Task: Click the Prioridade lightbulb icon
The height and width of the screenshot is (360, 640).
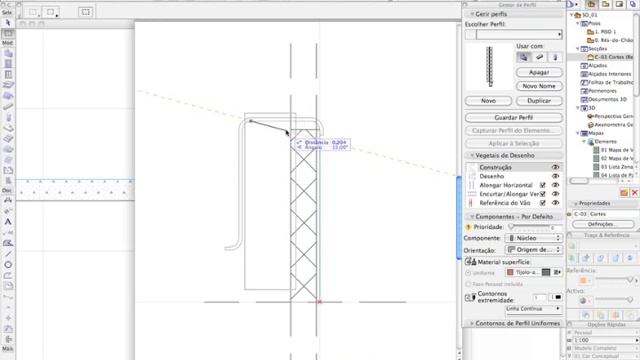Action: point(468,227)
